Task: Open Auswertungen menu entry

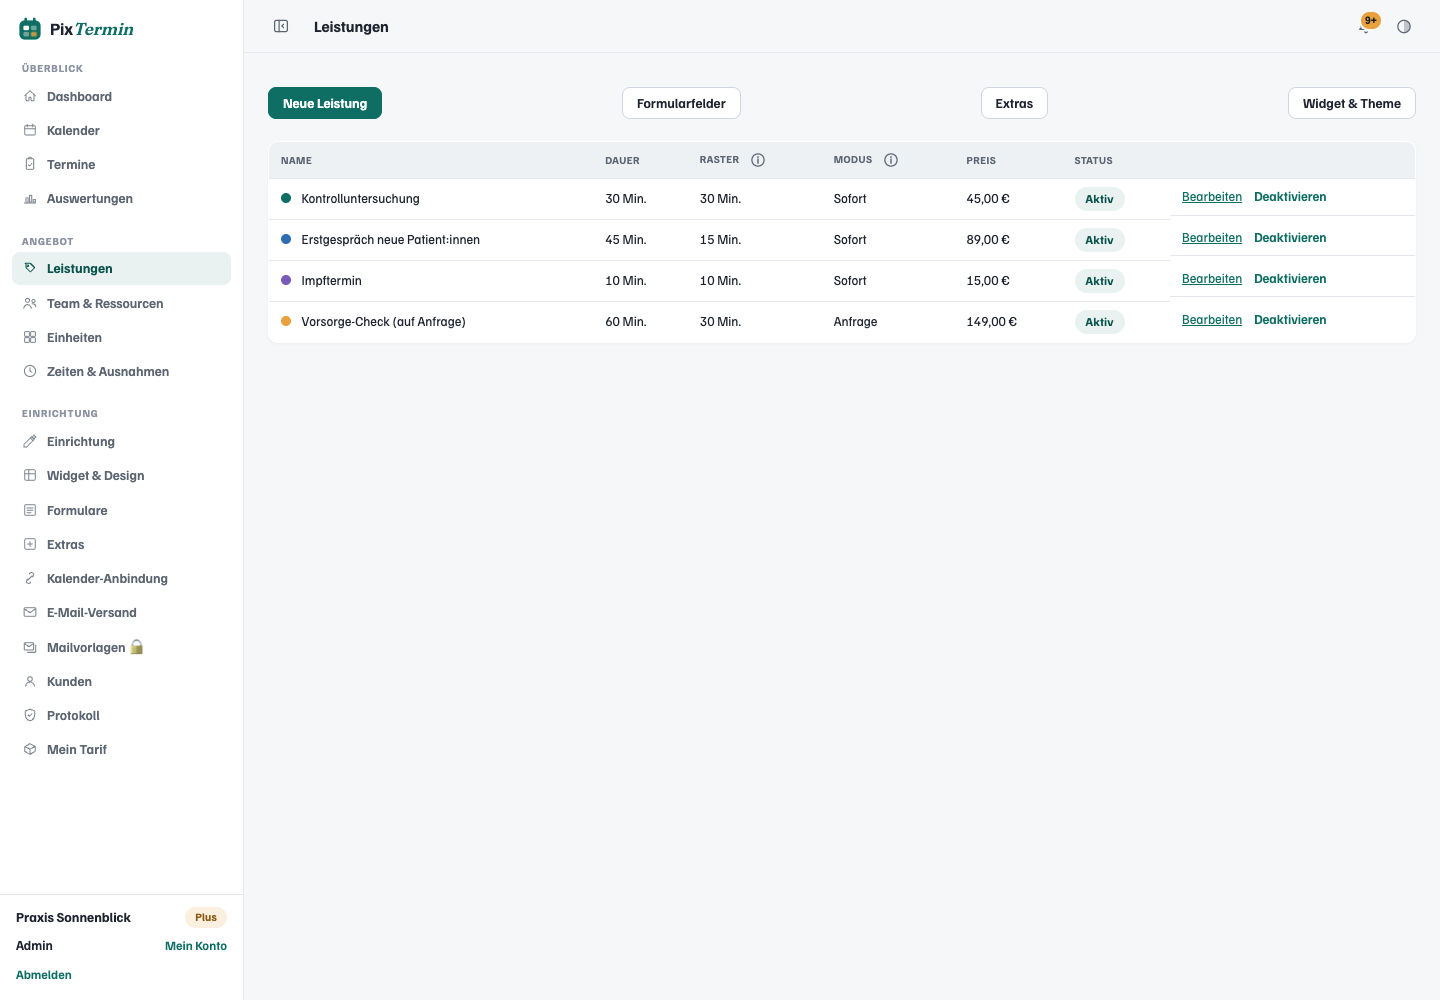Action: 121,199
